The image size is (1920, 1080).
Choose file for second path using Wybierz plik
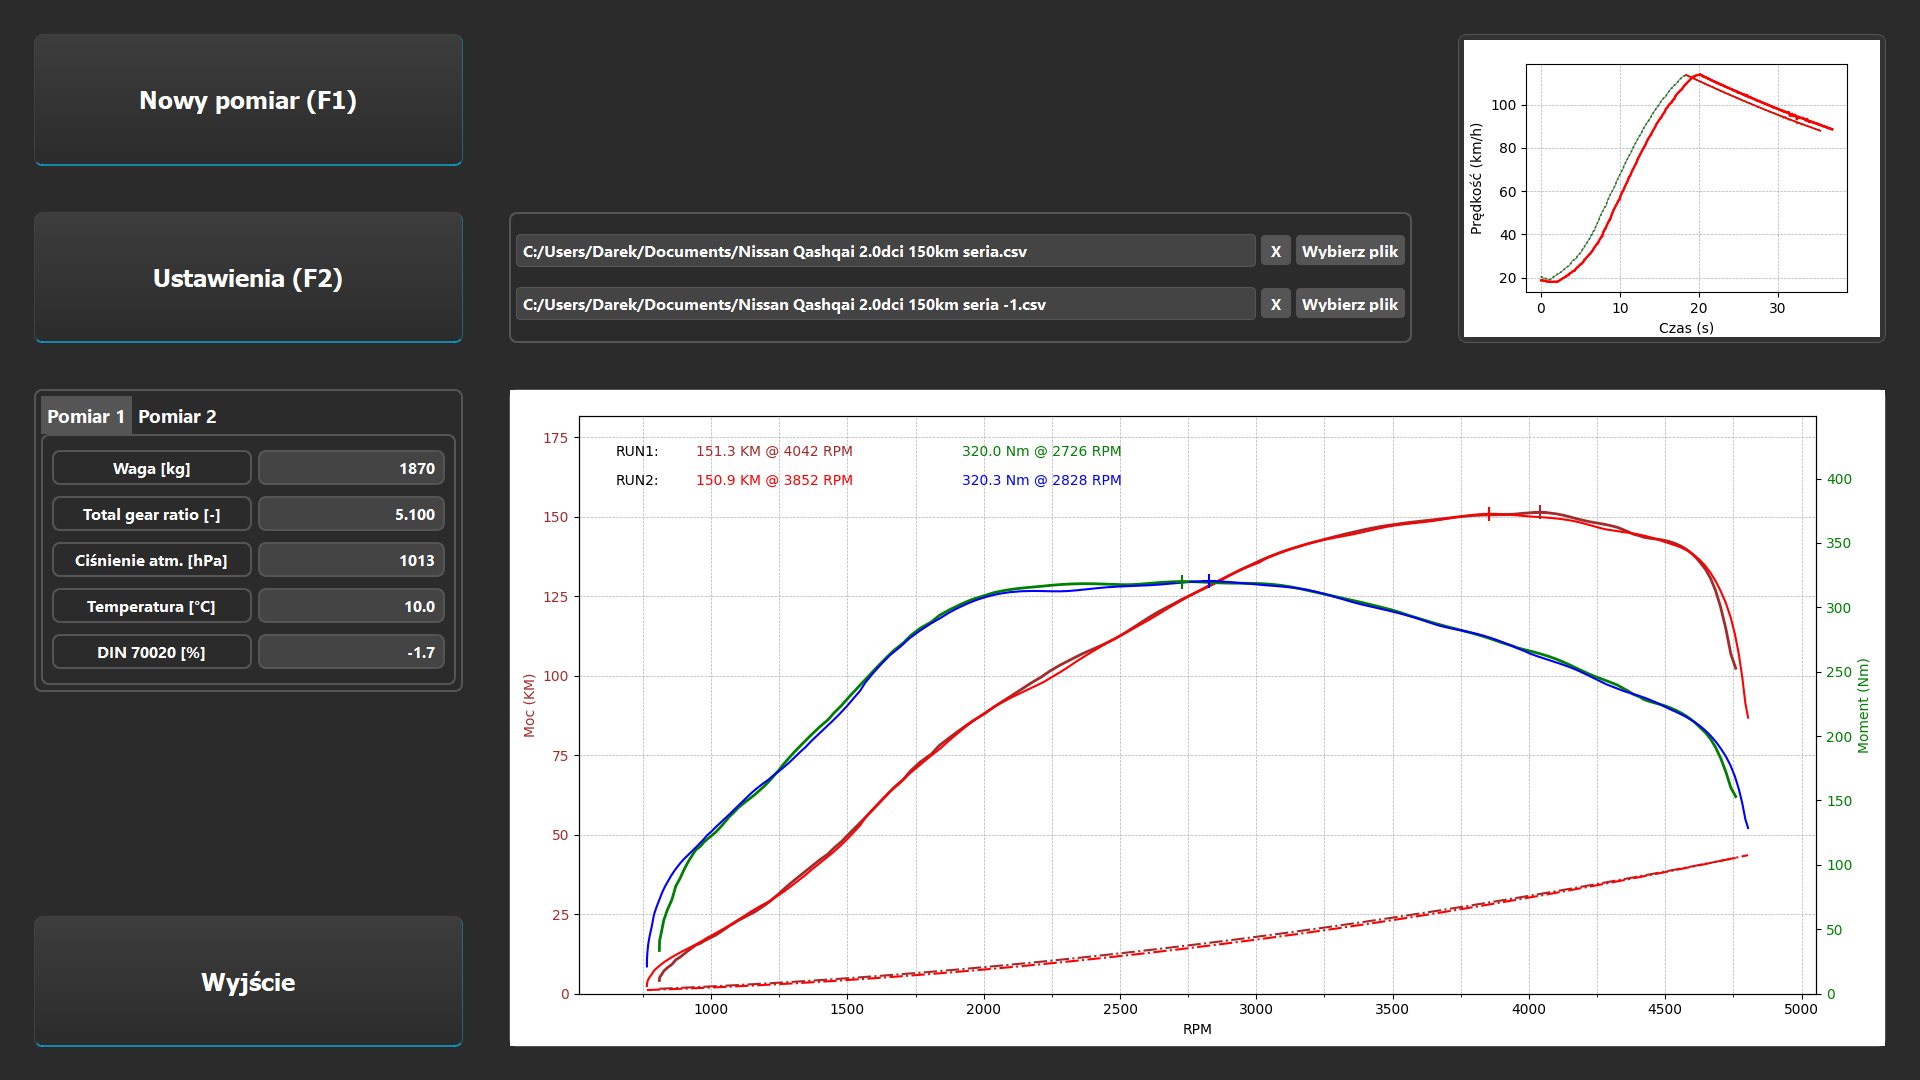(1350, 304)
